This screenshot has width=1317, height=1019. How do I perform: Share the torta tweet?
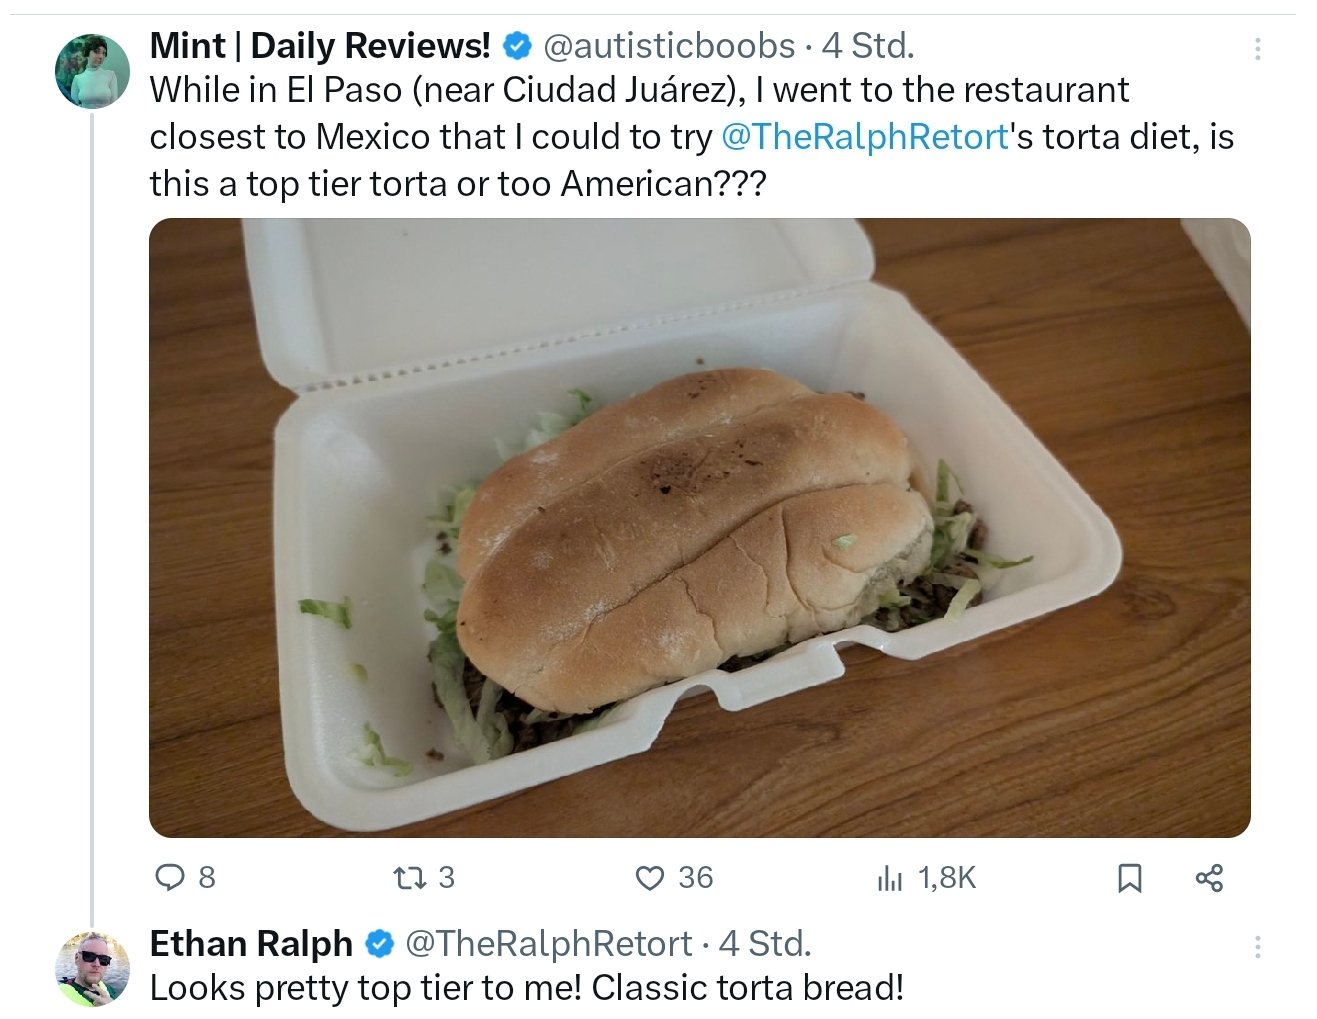coord(1209,878)
